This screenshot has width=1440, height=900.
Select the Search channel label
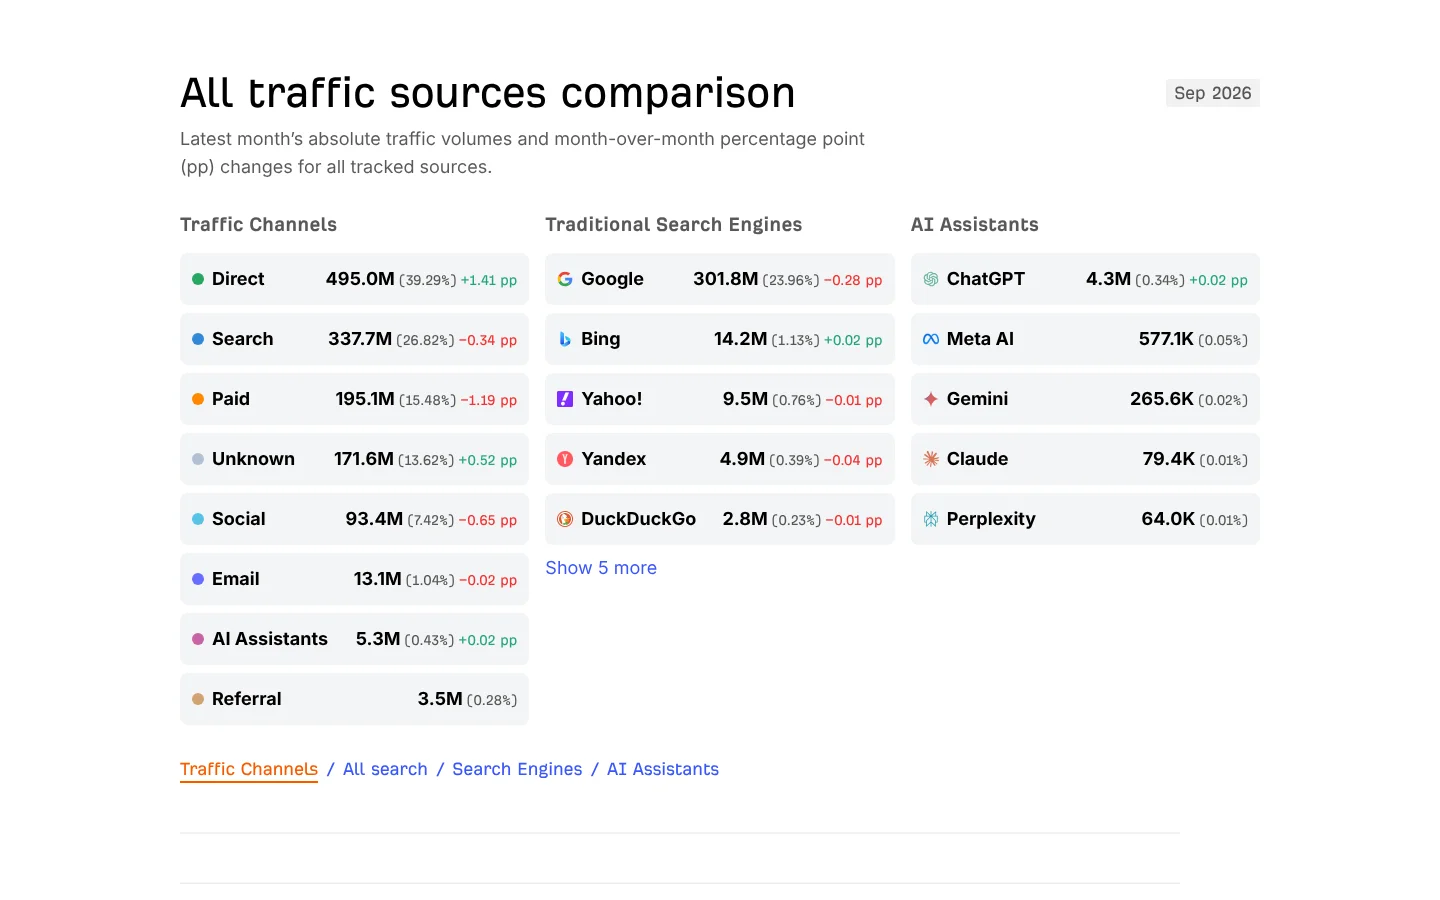click(242, 339)
